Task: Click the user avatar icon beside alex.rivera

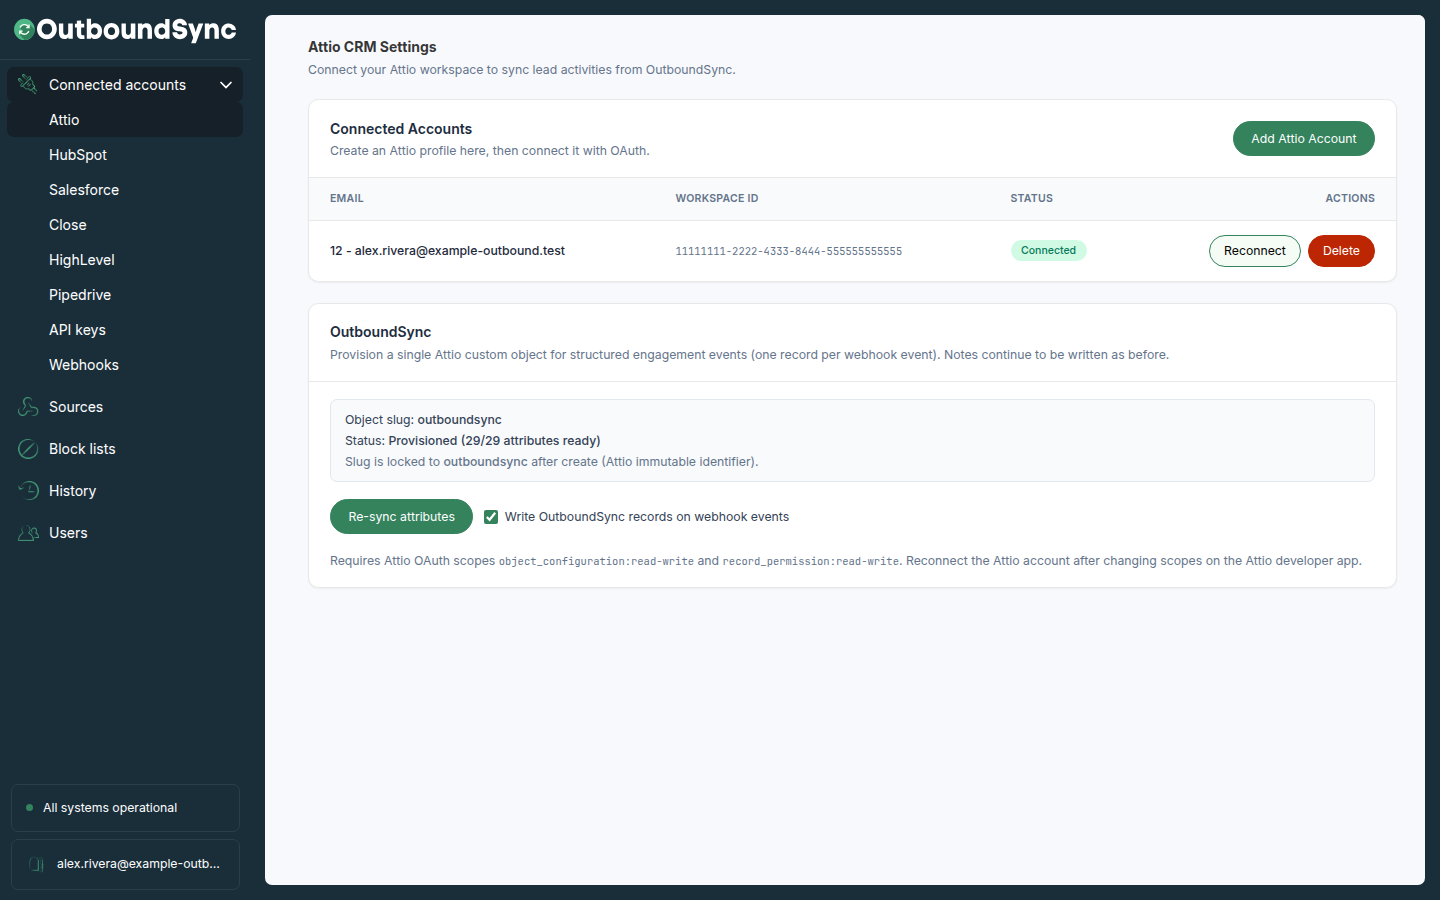Action: point(37,864)
